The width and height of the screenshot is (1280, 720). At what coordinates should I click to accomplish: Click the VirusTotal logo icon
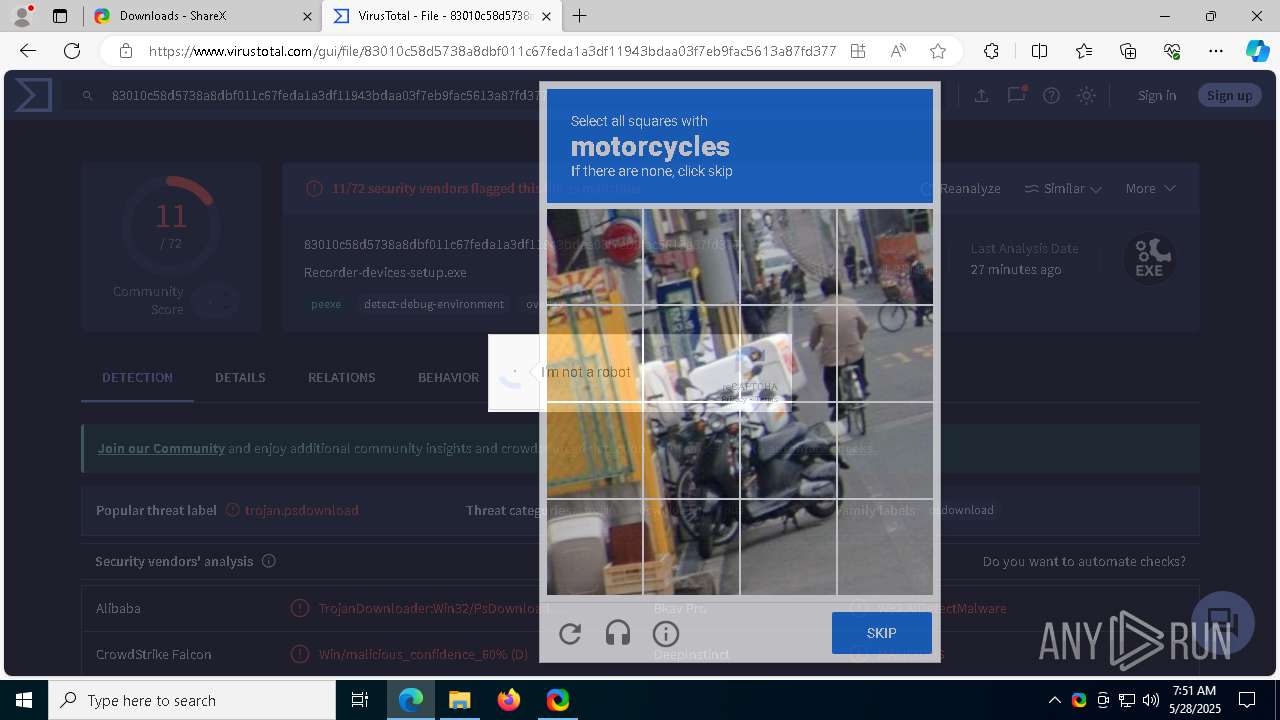pyautogui.click(x=33, y=95)
